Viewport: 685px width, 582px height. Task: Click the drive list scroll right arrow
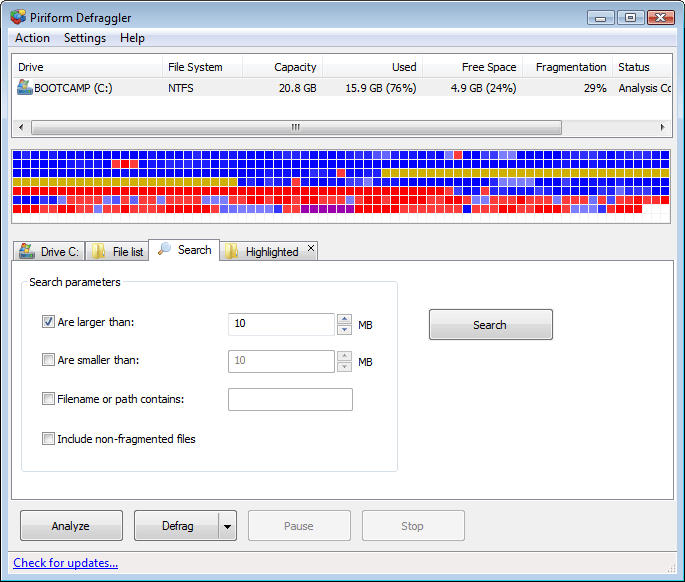click(662, 128)
